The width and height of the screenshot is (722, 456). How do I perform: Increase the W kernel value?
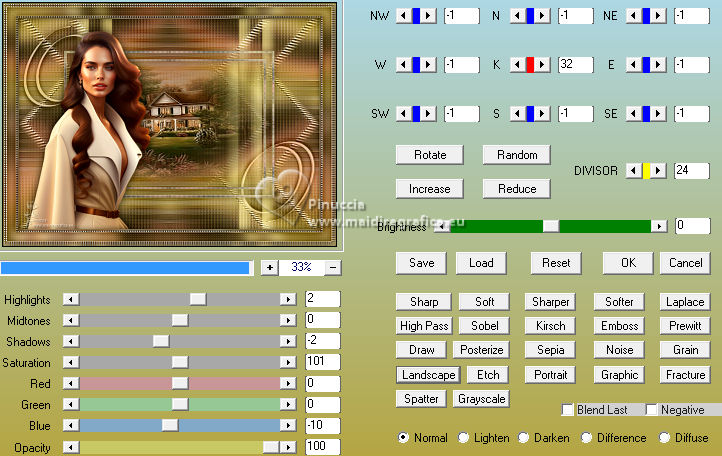tap(428, 64)
